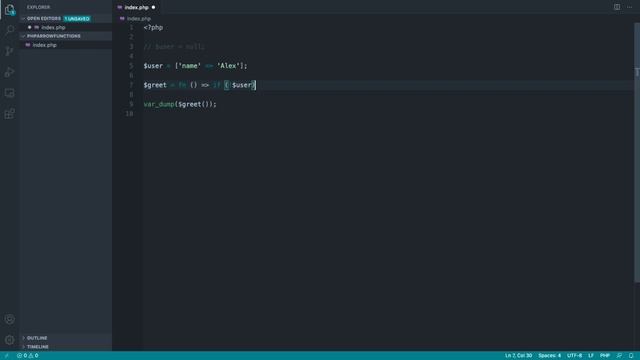Click line number 9 in gutter

coord(131,104)
